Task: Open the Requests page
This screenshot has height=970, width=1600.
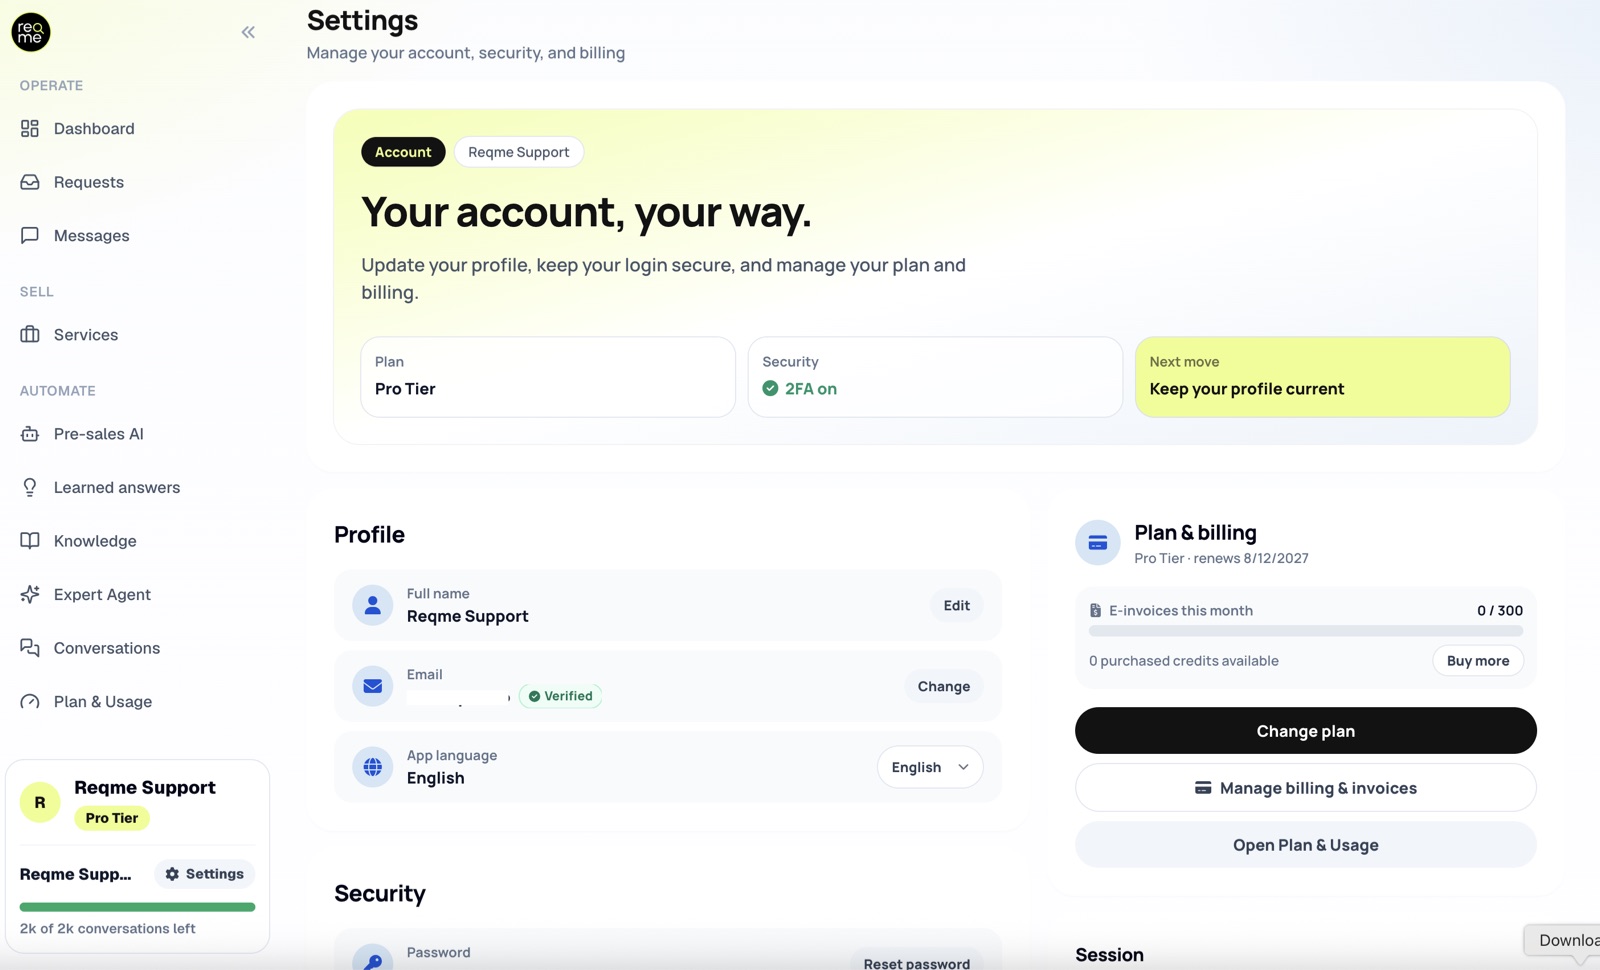Action: coord(89,182)
